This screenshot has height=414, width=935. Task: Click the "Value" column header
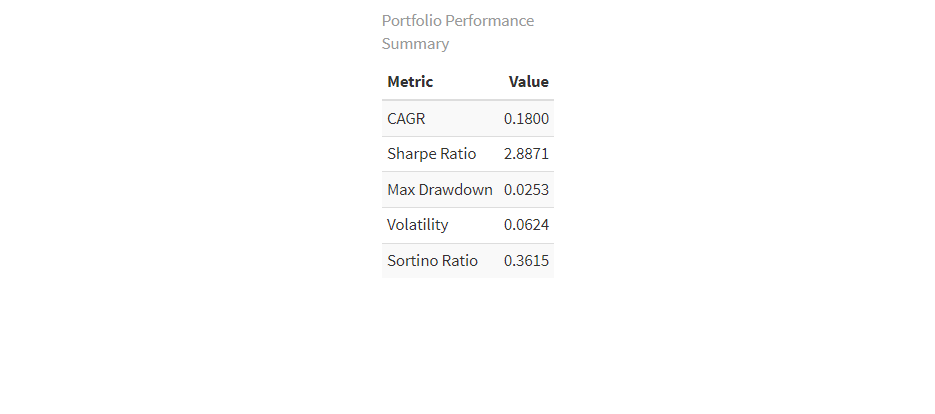pos(528,82)
